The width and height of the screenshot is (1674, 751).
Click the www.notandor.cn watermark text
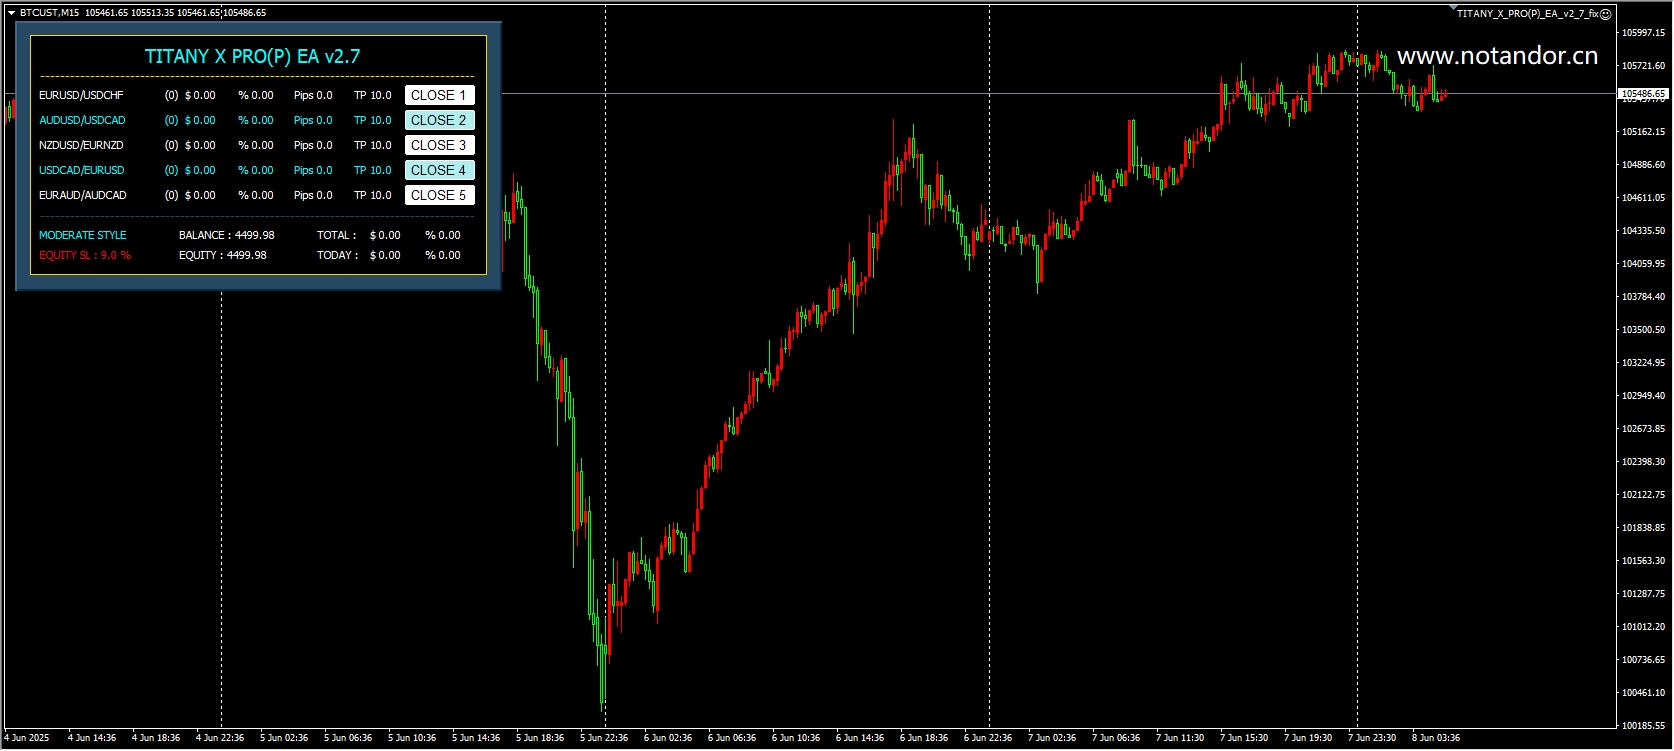[x=1498, y=56]
